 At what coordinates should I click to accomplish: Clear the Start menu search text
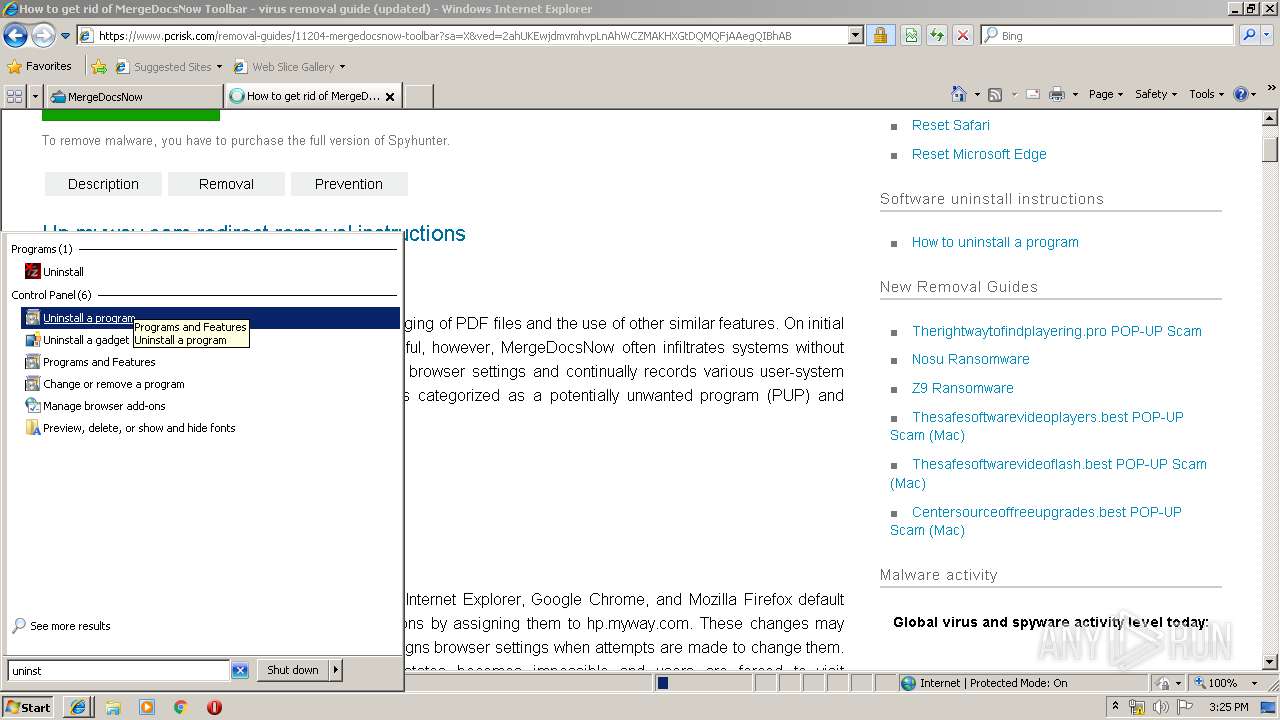240,671
